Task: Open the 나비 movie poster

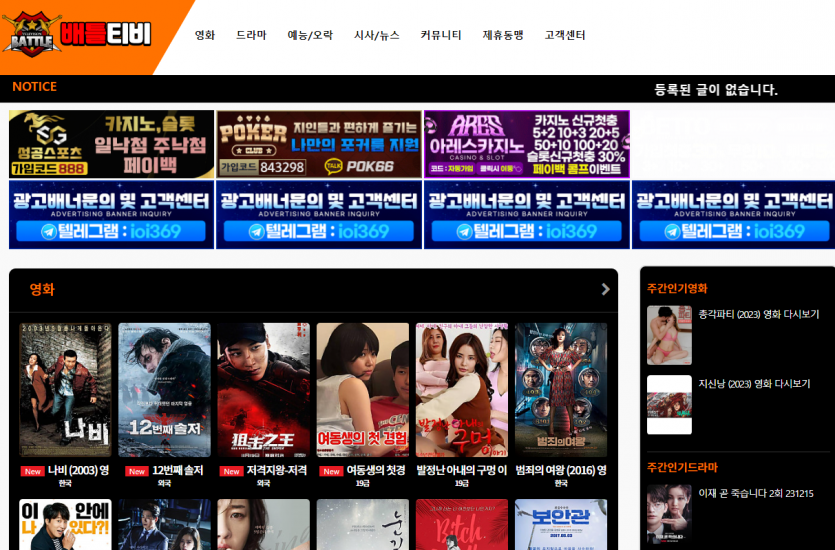Action: (65, 390)
